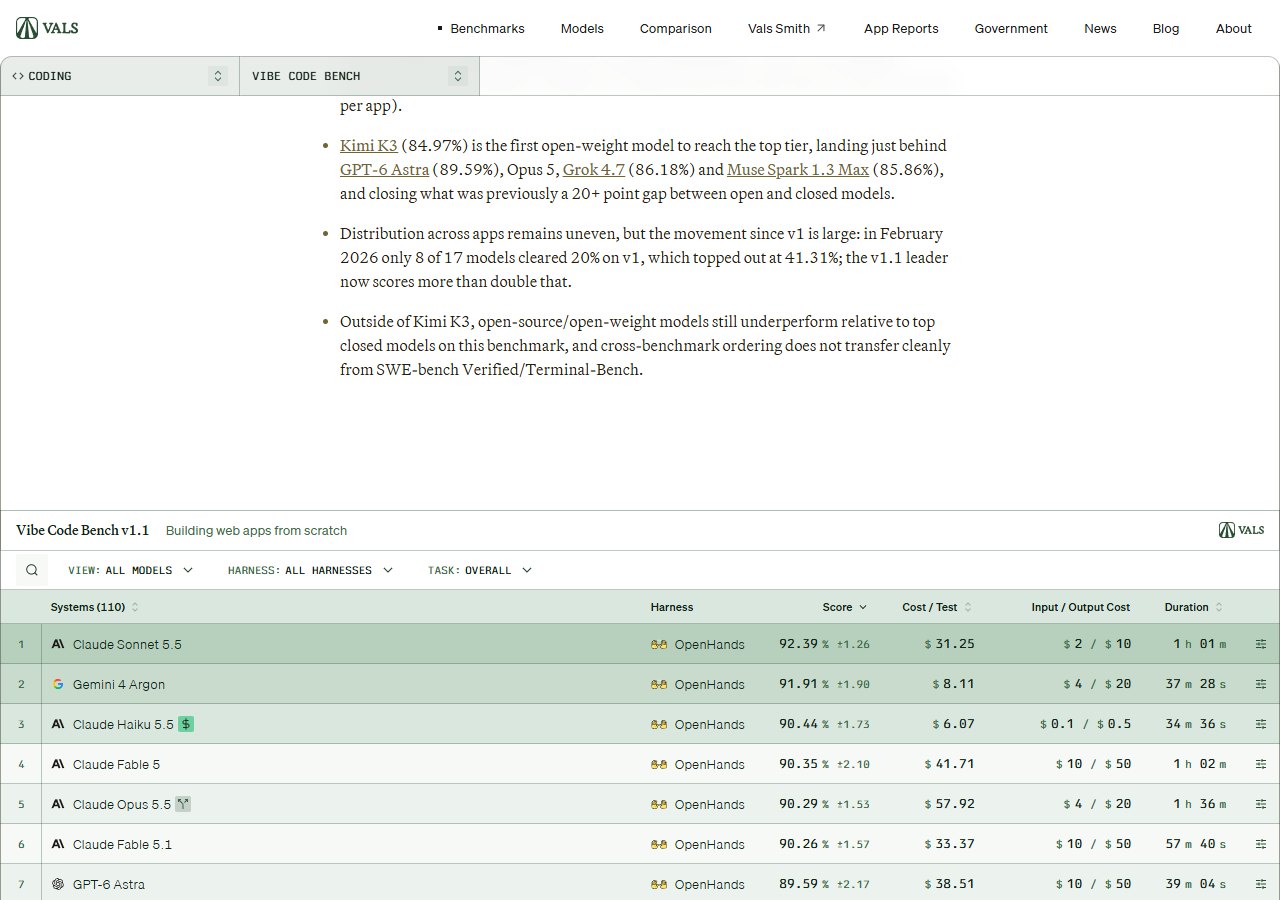Click the branch badge beside Claude Opus 5.5
Image resolution: width=1280 pixels, height=900 pixels.
click(x=183, y=803)
